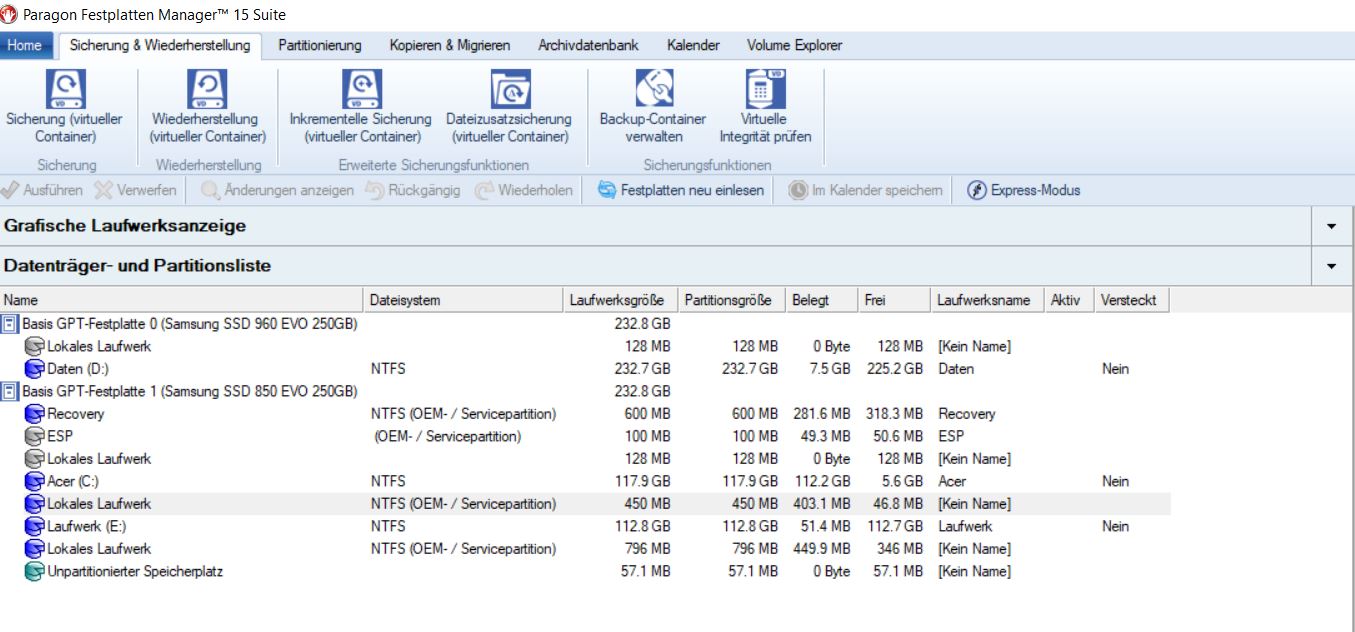
Task: Click the 112.7 GB free value for Laufwerk
Action: pos(893,526)
